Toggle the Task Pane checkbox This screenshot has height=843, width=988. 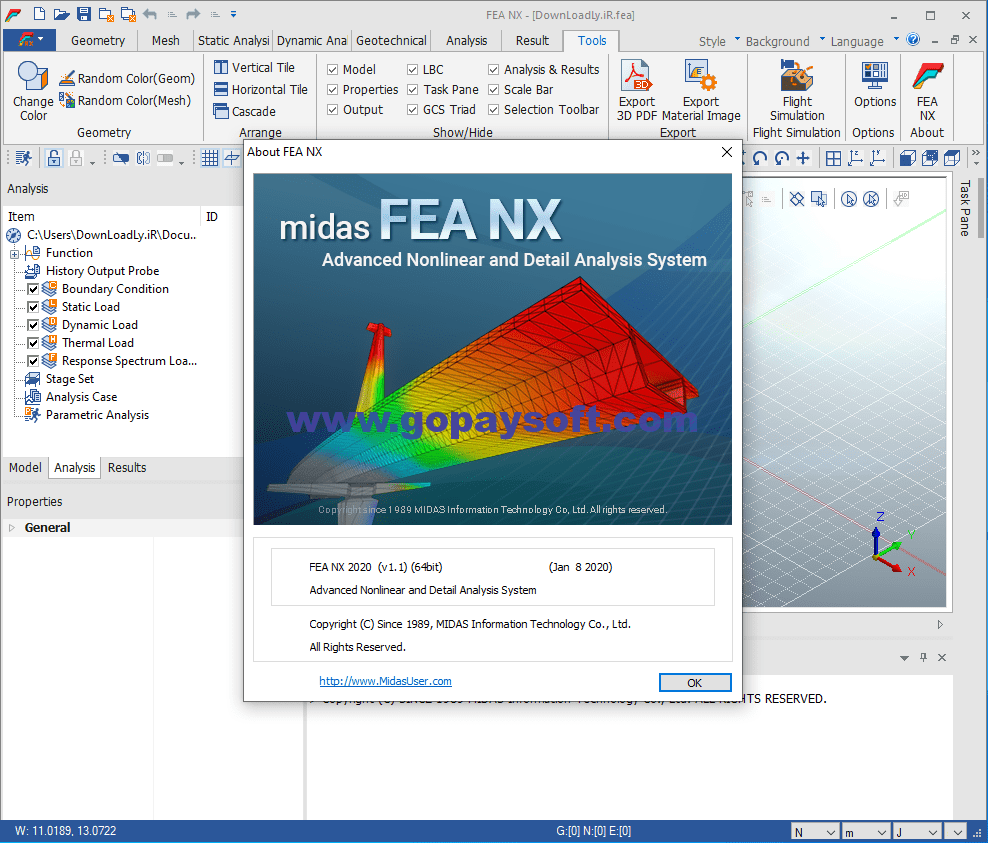(413, 89)
